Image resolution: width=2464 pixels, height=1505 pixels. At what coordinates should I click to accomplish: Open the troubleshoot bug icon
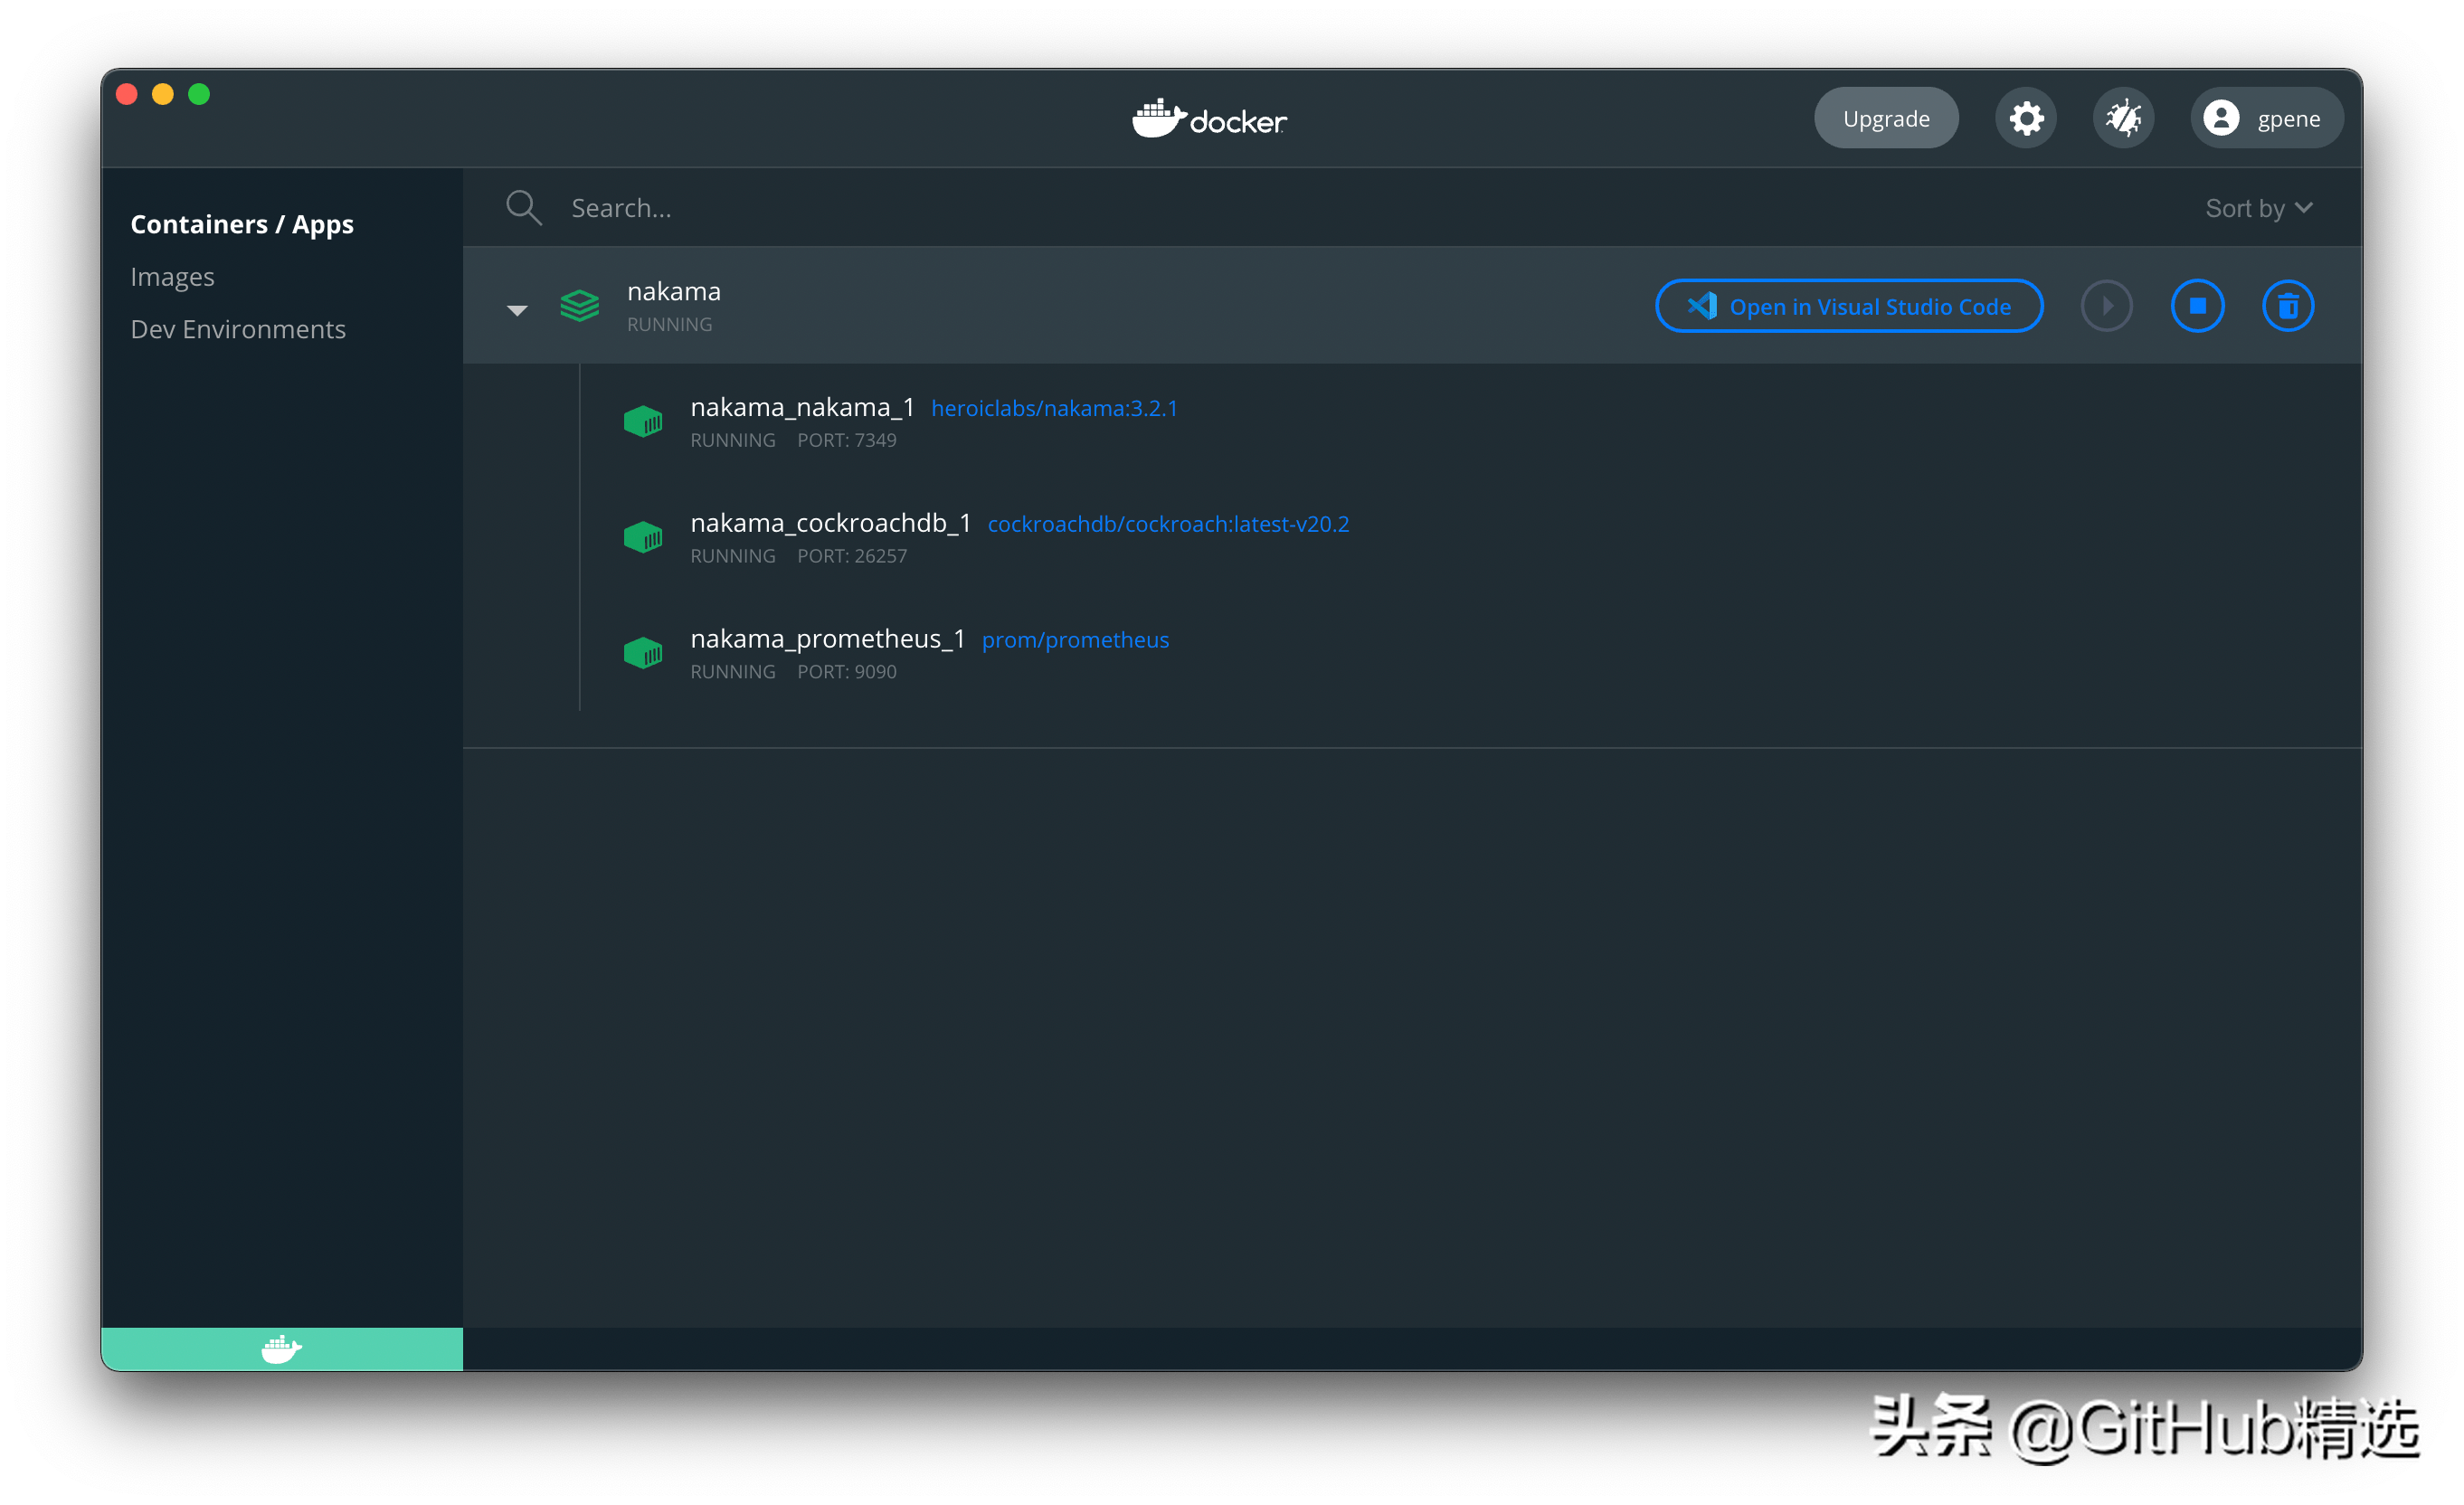click(x=2123, y=118)
